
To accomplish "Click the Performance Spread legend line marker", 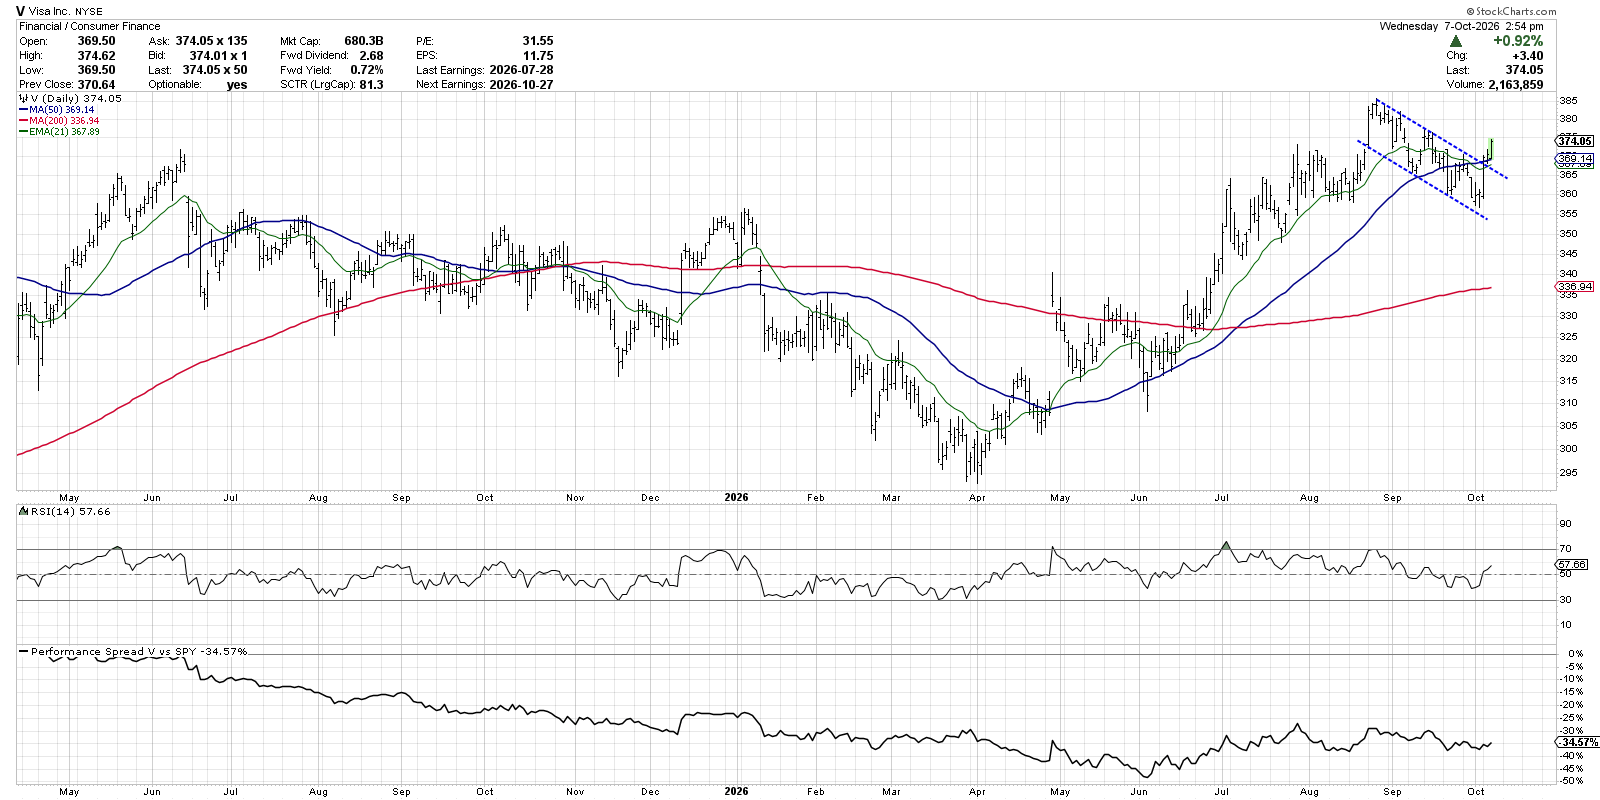I will click(24, 651).
